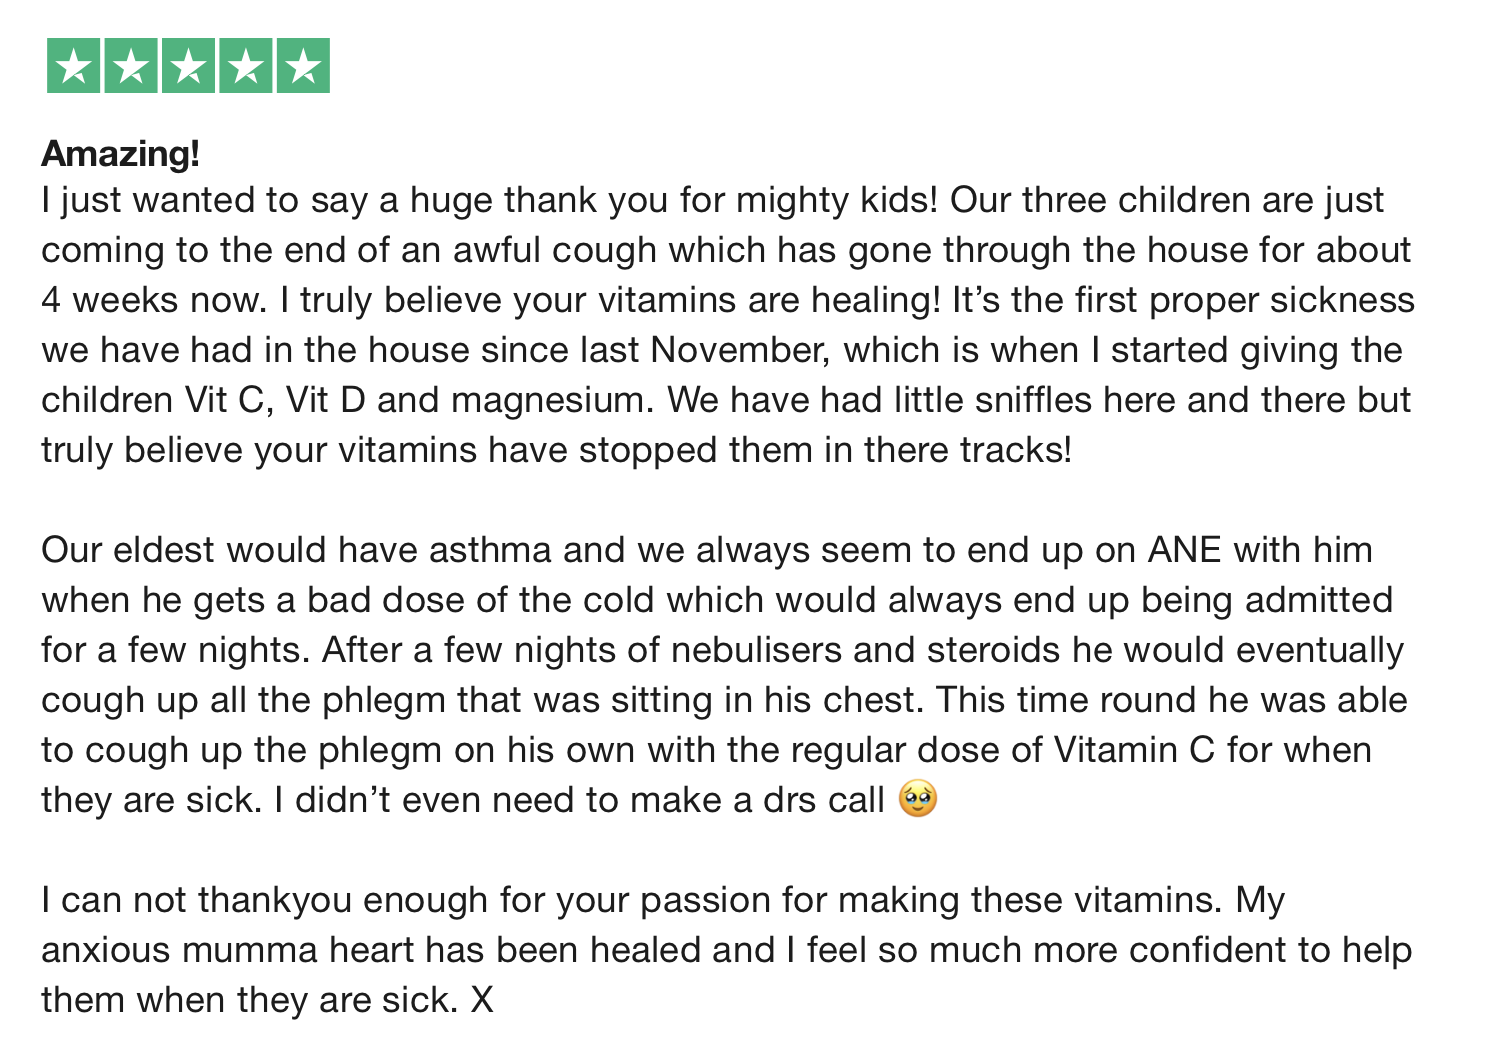The height and width of the screenshot is (1062, 1498).
Task: Click the bold "Amazing!" review title
Action: point(121,154)
